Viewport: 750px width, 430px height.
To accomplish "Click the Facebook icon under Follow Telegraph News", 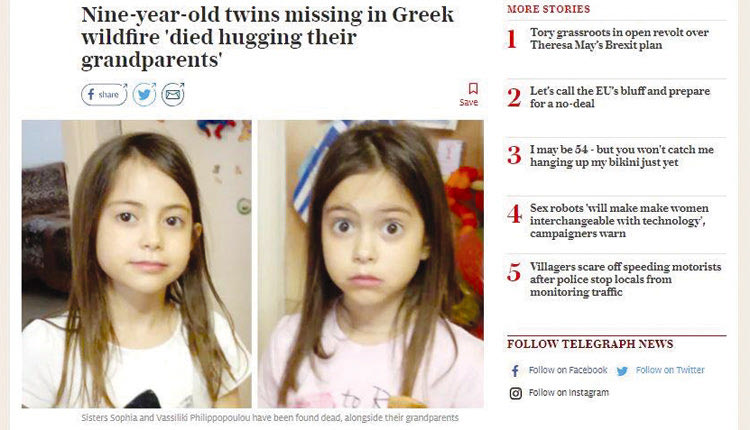I will click(x=515, y=371).
